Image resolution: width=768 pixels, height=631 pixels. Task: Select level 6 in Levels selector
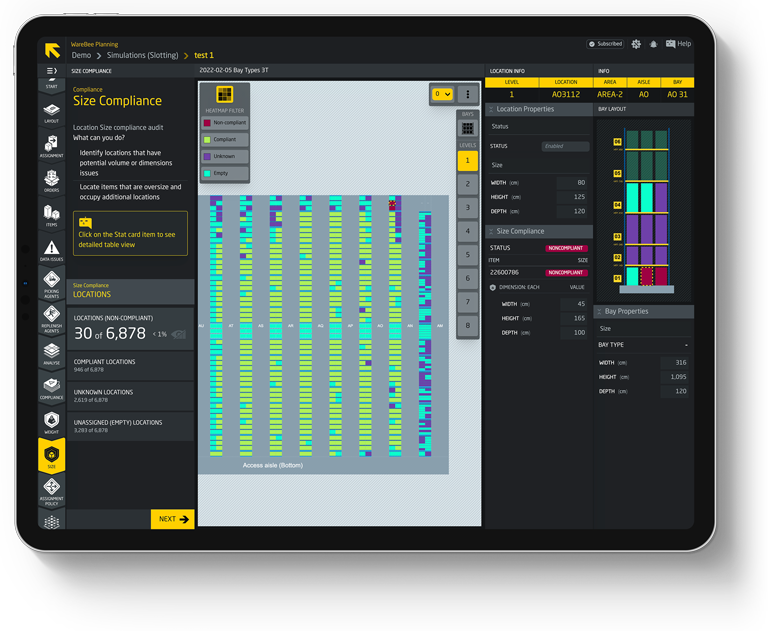pyautogui.click(x=468, y=278)
